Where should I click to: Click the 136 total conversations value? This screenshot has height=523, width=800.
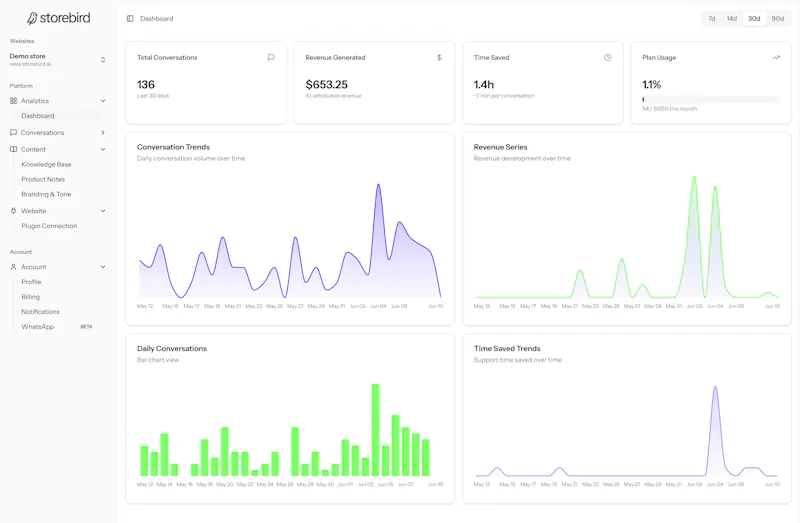(x=146, y=85)
